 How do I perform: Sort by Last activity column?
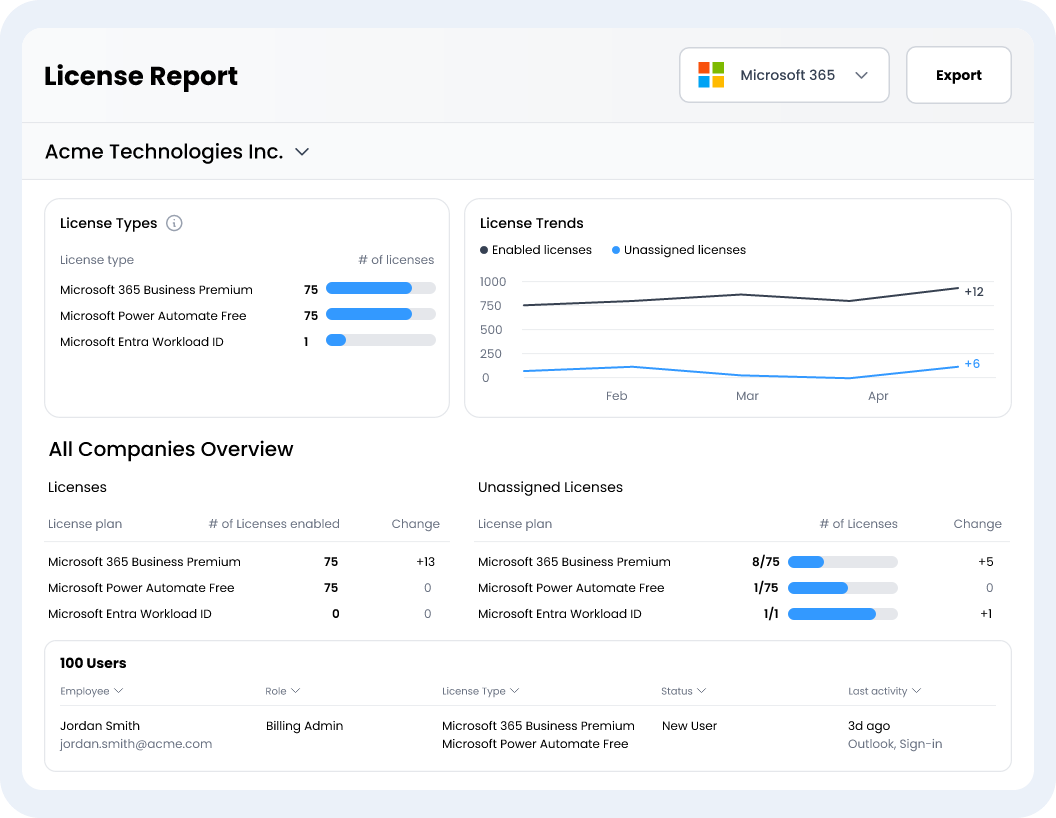(884, 691)
